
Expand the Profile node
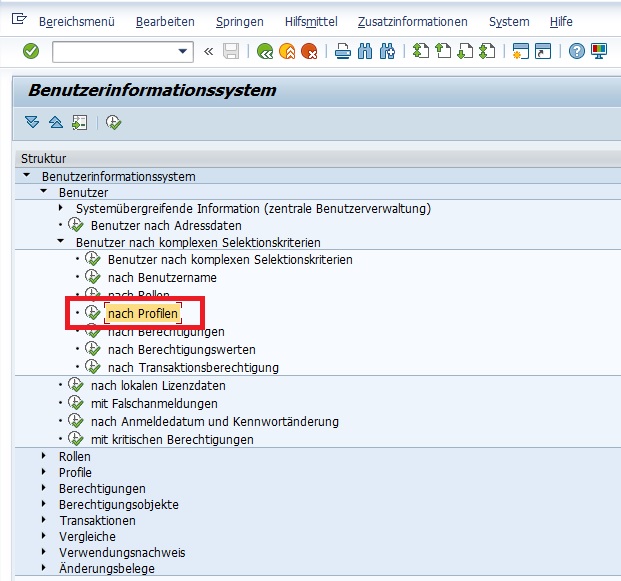[x=44, y=471]
